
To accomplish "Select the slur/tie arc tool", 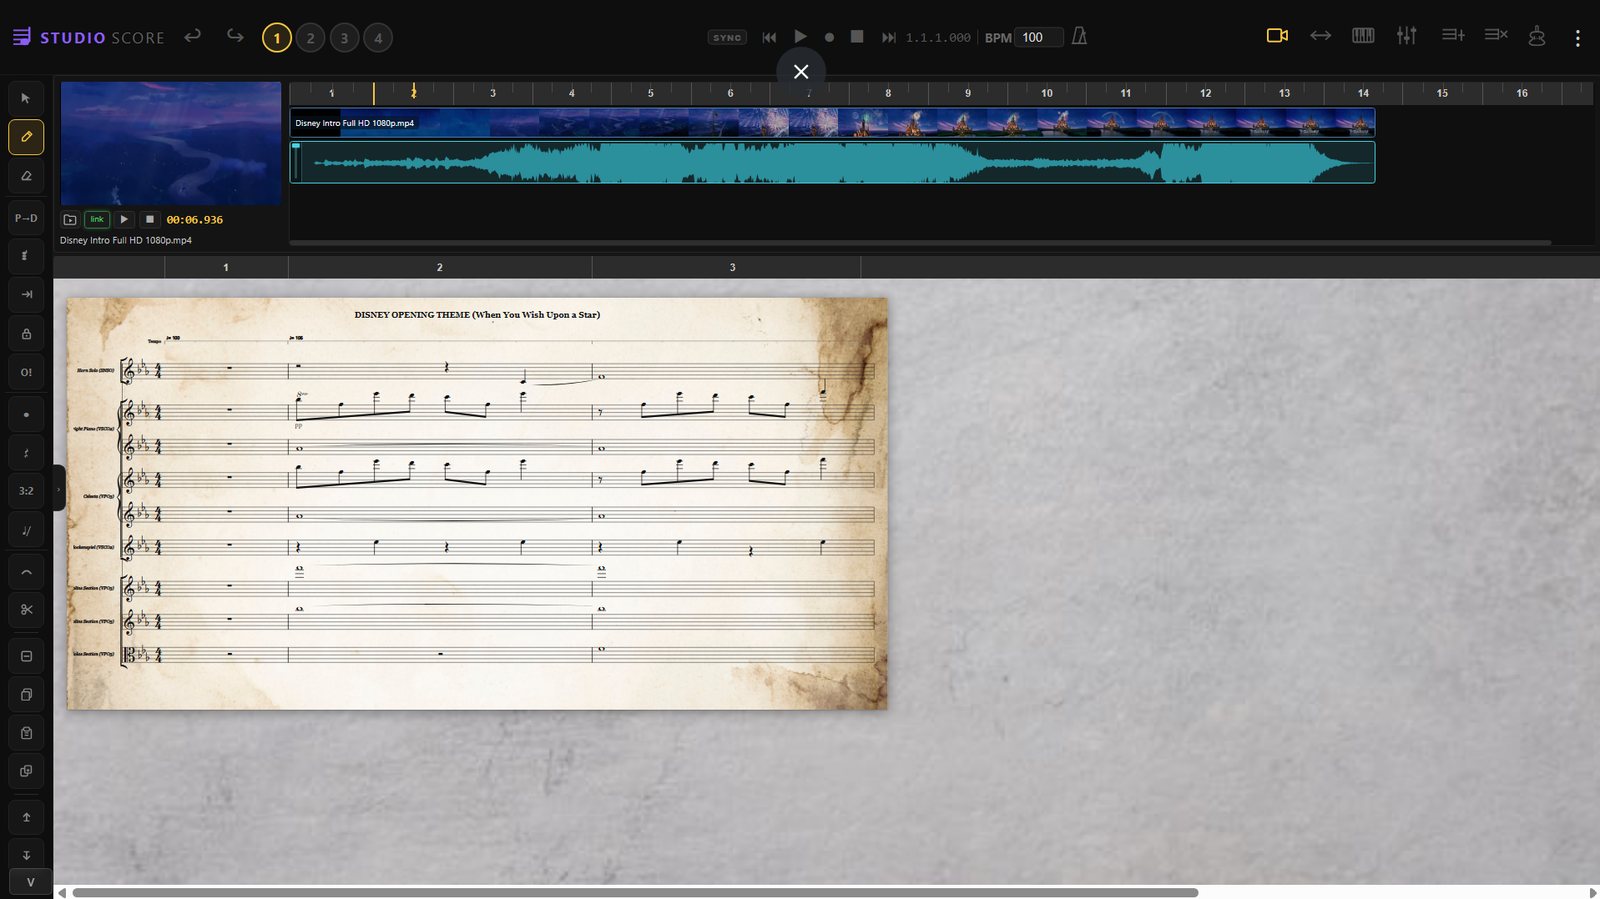I will coord(26,573).
